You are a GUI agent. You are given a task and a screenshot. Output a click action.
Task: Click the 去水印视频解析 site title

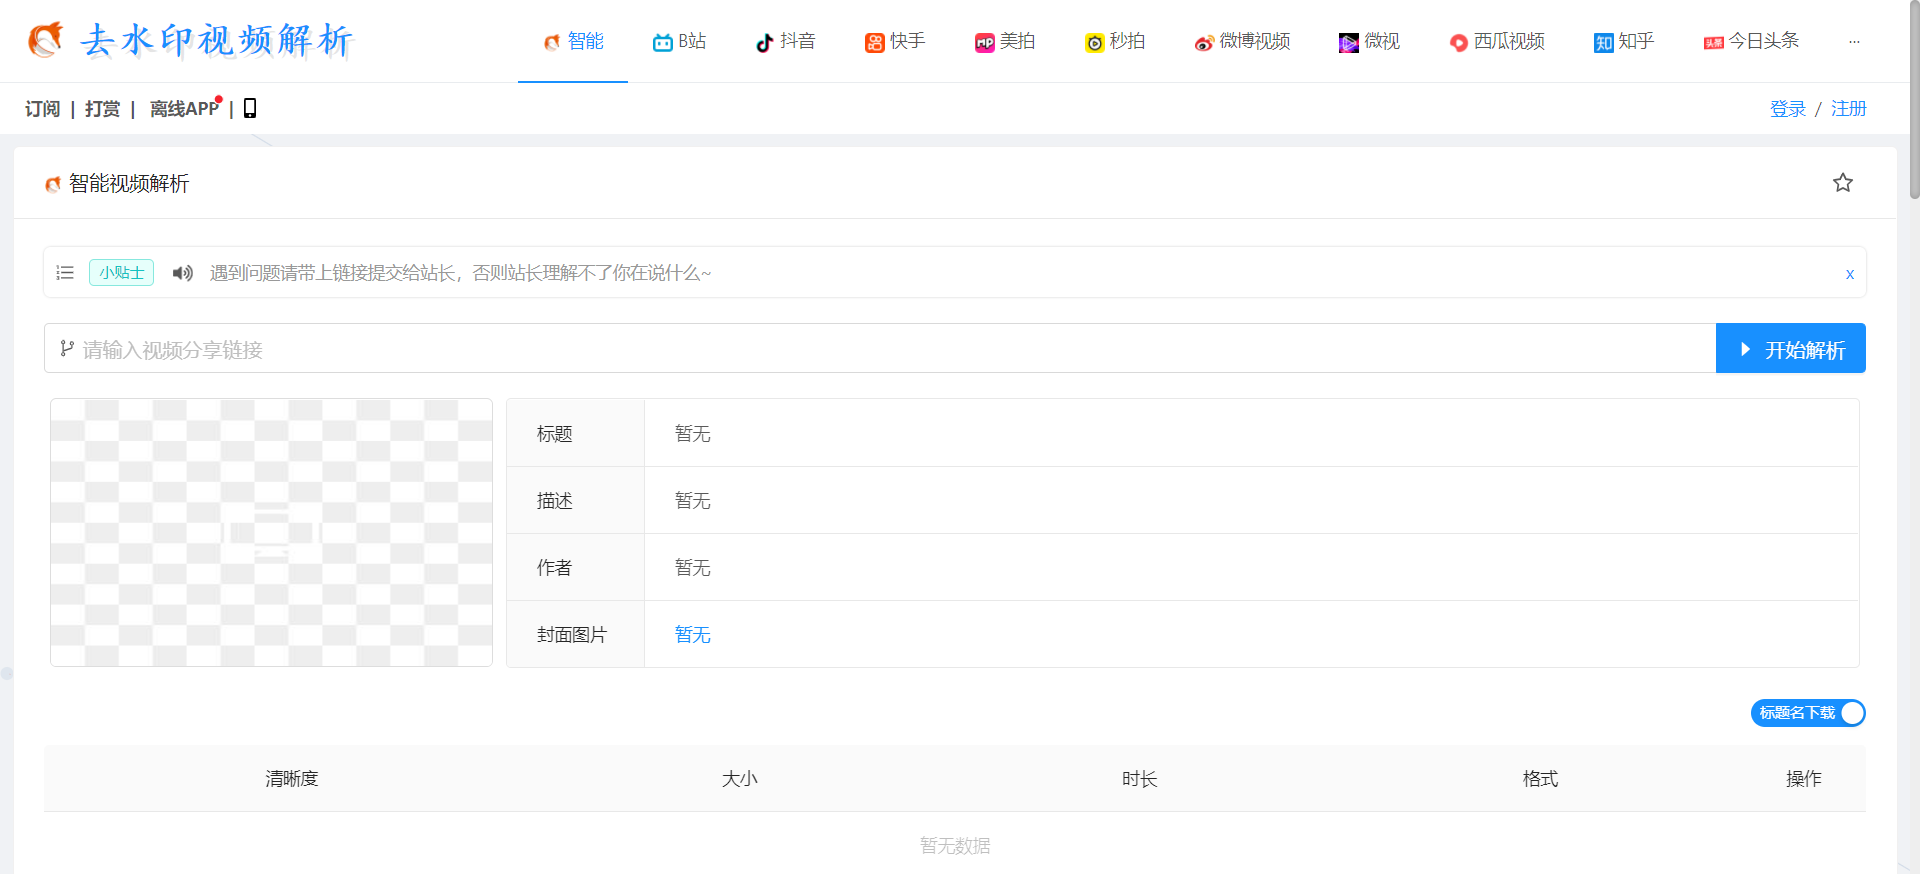click(x=216, y=41)
